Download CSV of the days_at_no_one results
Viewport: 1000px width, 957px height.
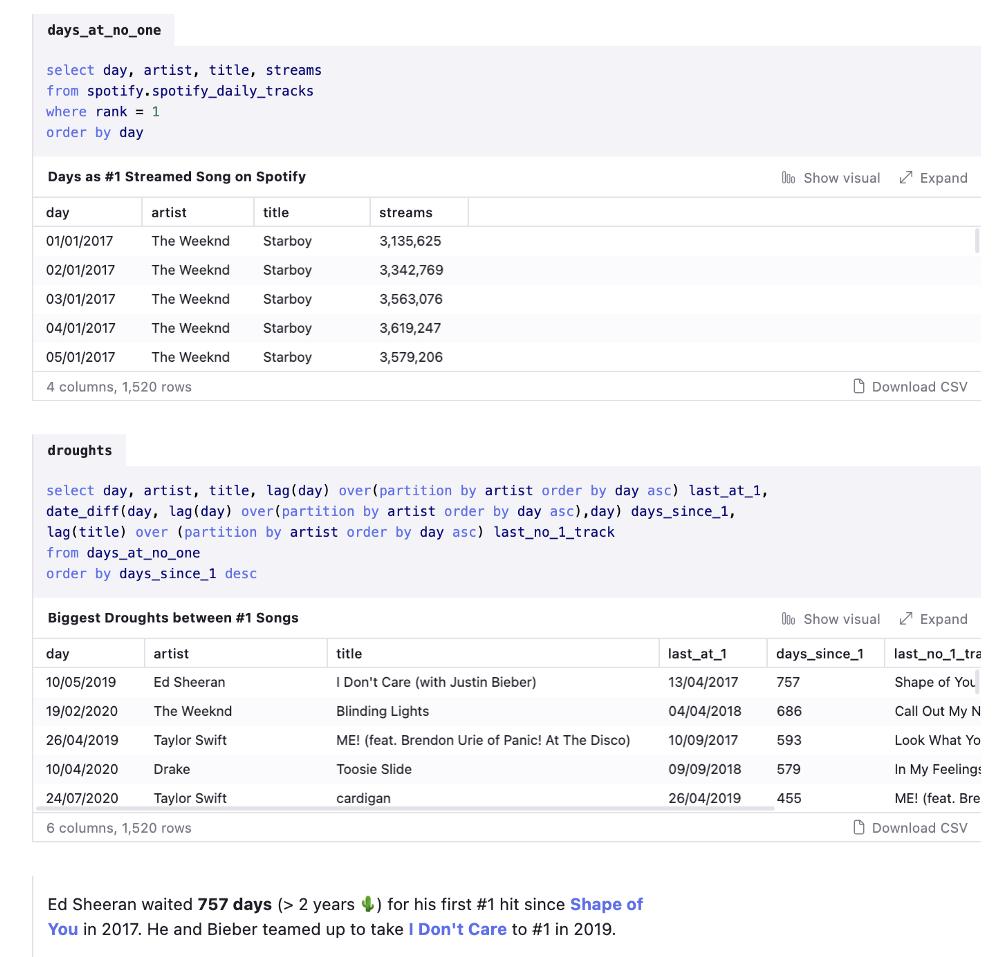coord(918,387)
